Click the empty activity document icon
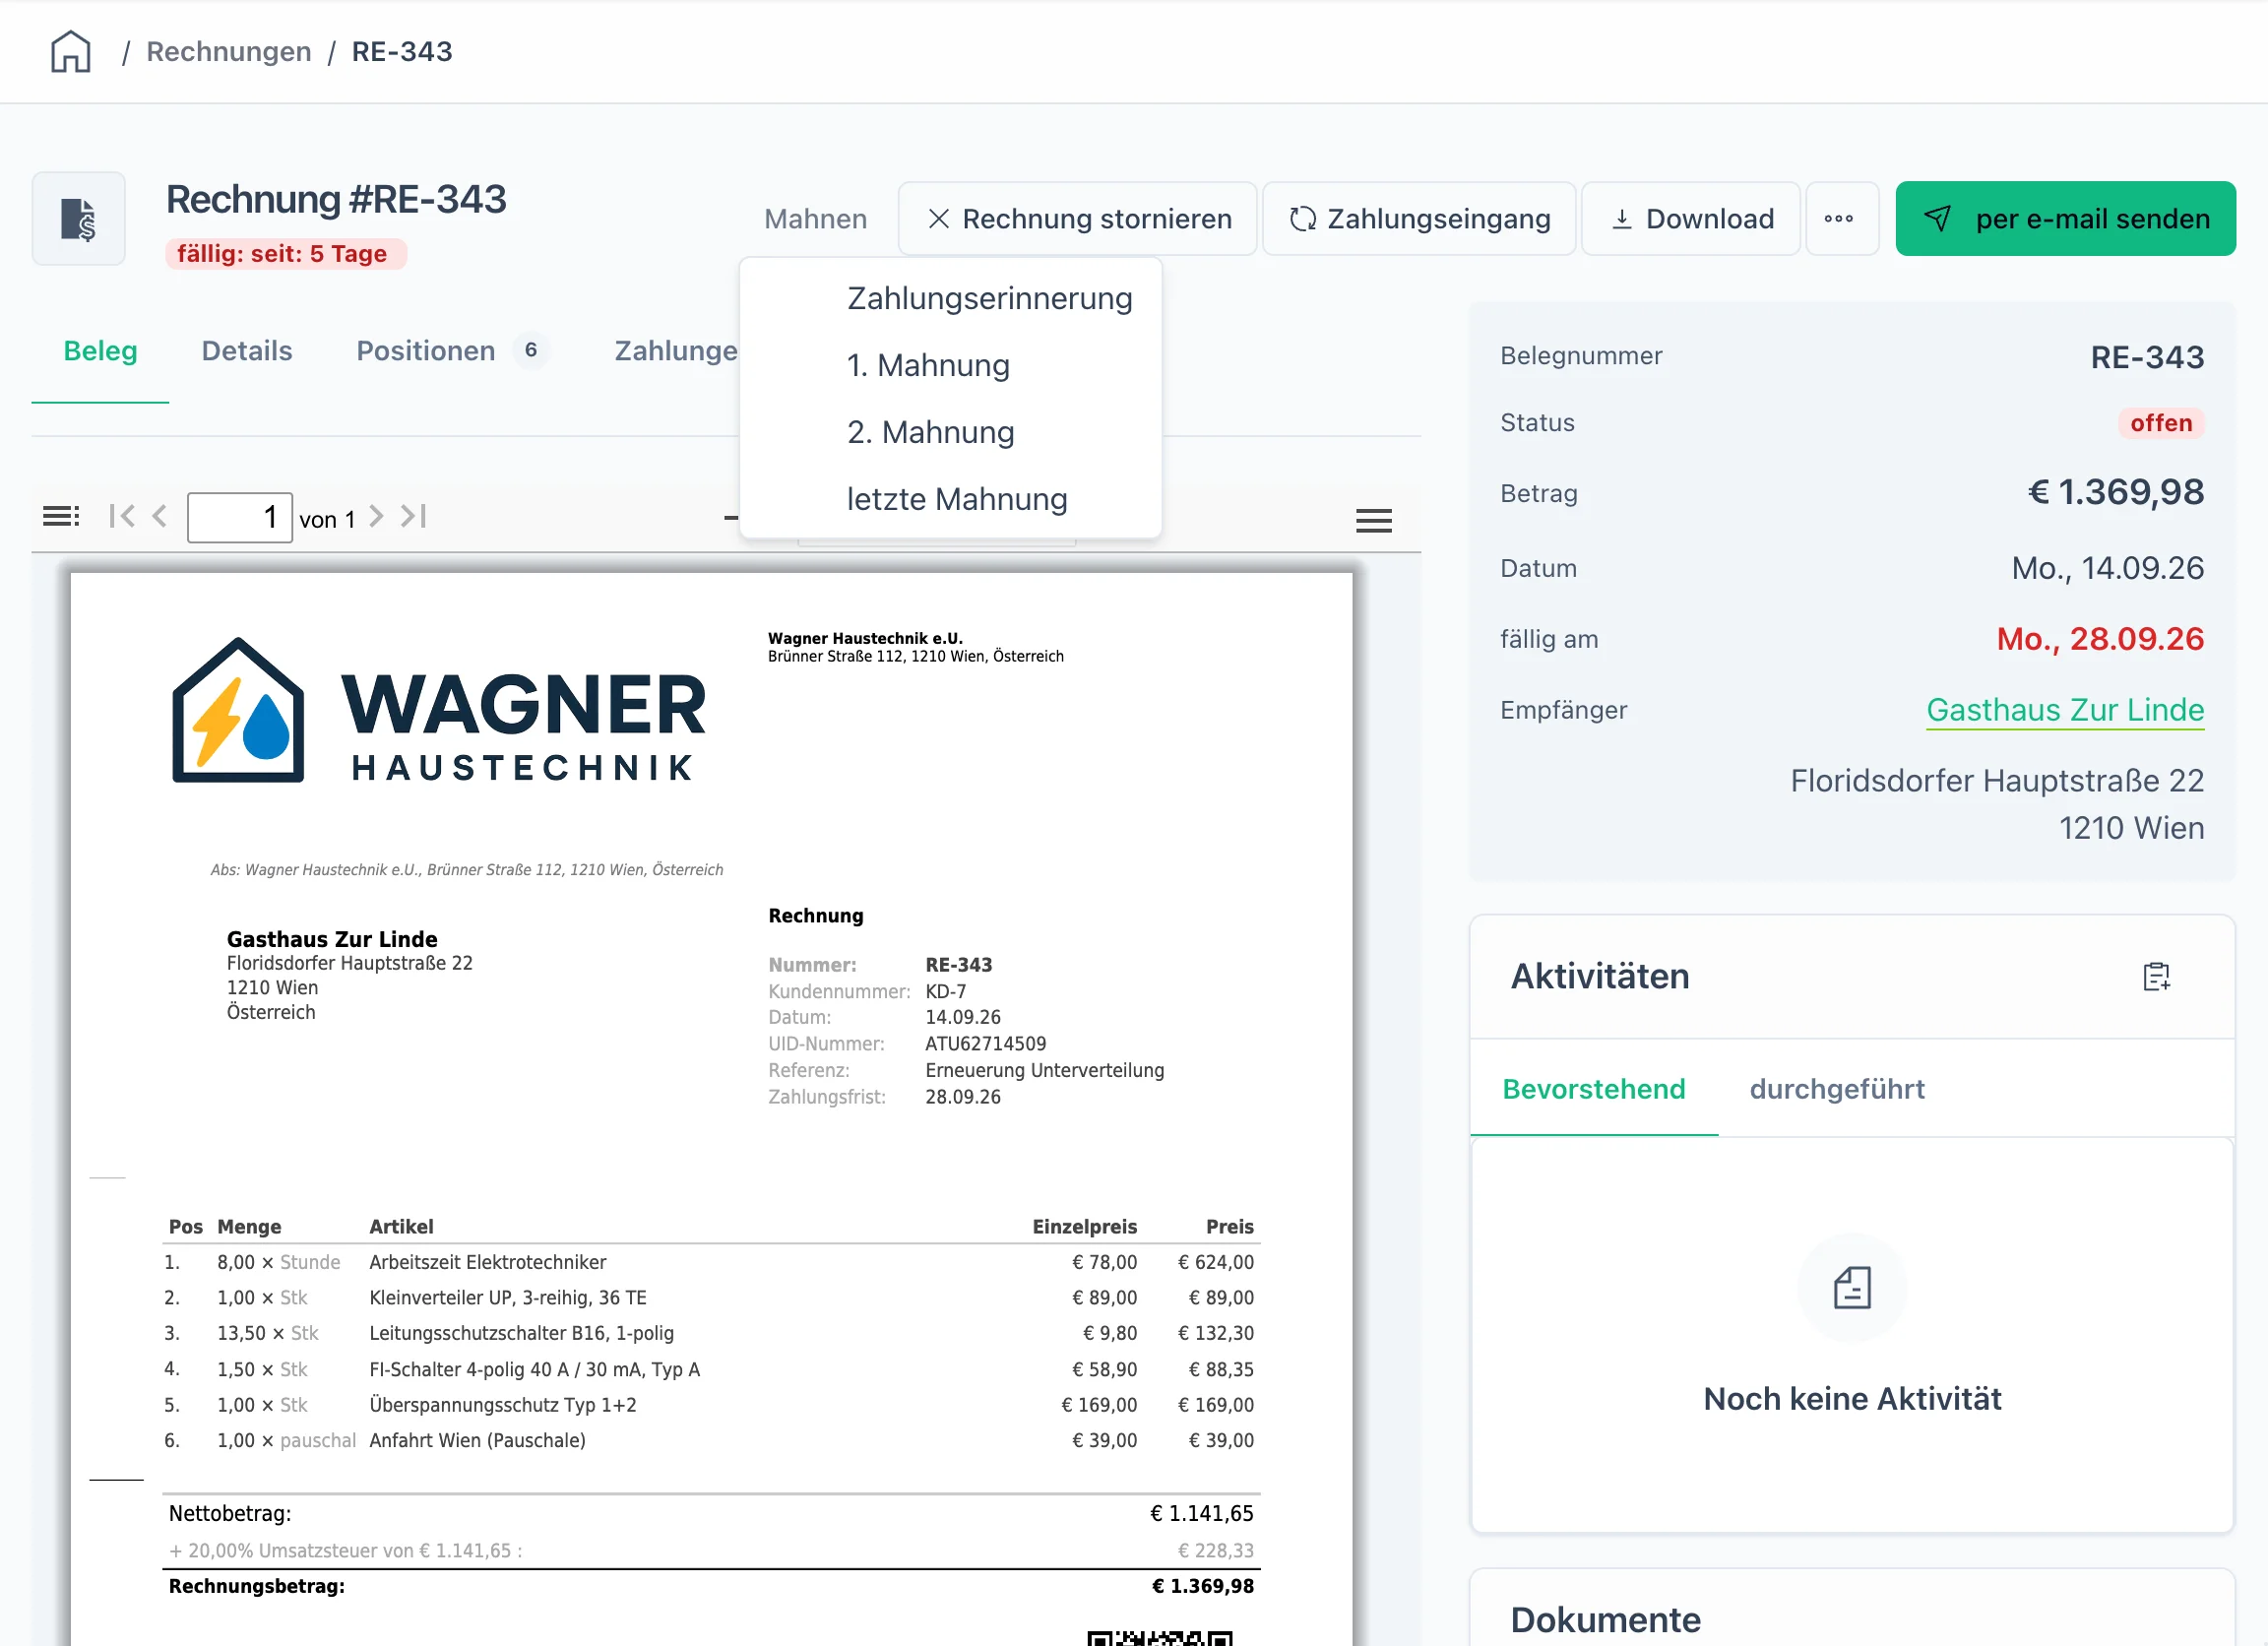The height and width of the screenshot is (1646, 2268). coord(1852,1288)
